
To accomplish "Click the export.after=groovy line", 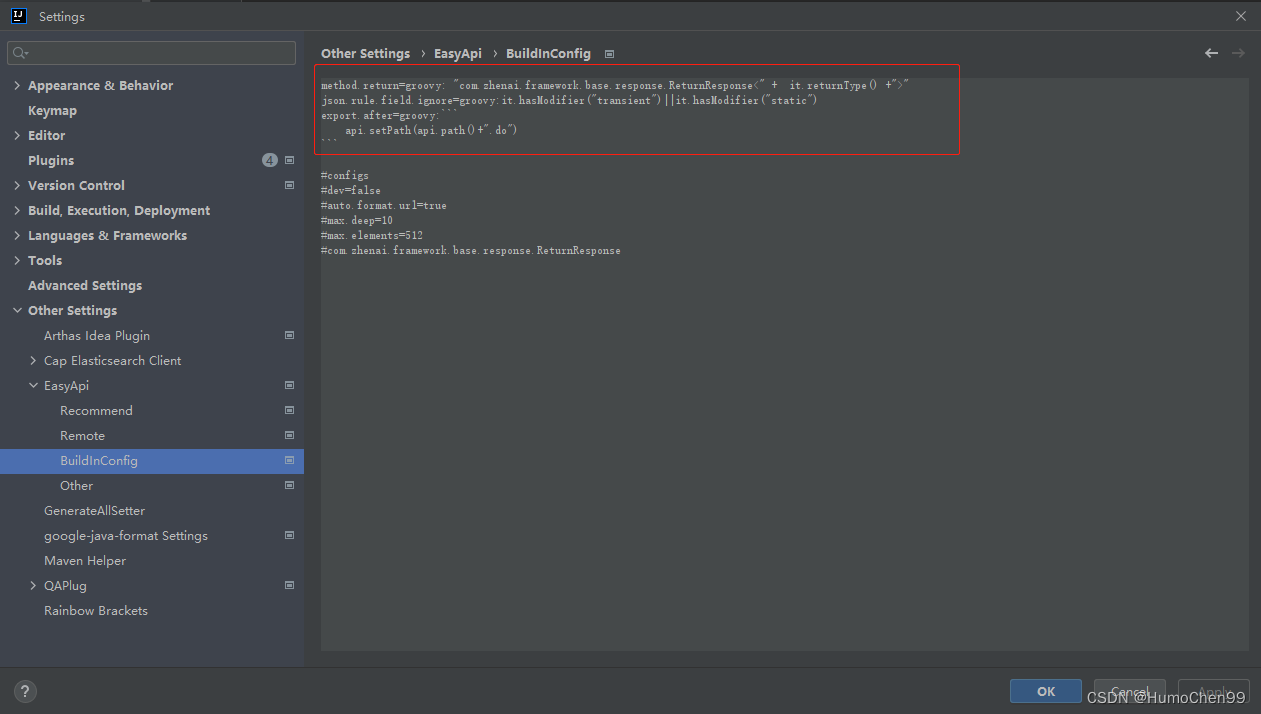I will coord(389,115).
